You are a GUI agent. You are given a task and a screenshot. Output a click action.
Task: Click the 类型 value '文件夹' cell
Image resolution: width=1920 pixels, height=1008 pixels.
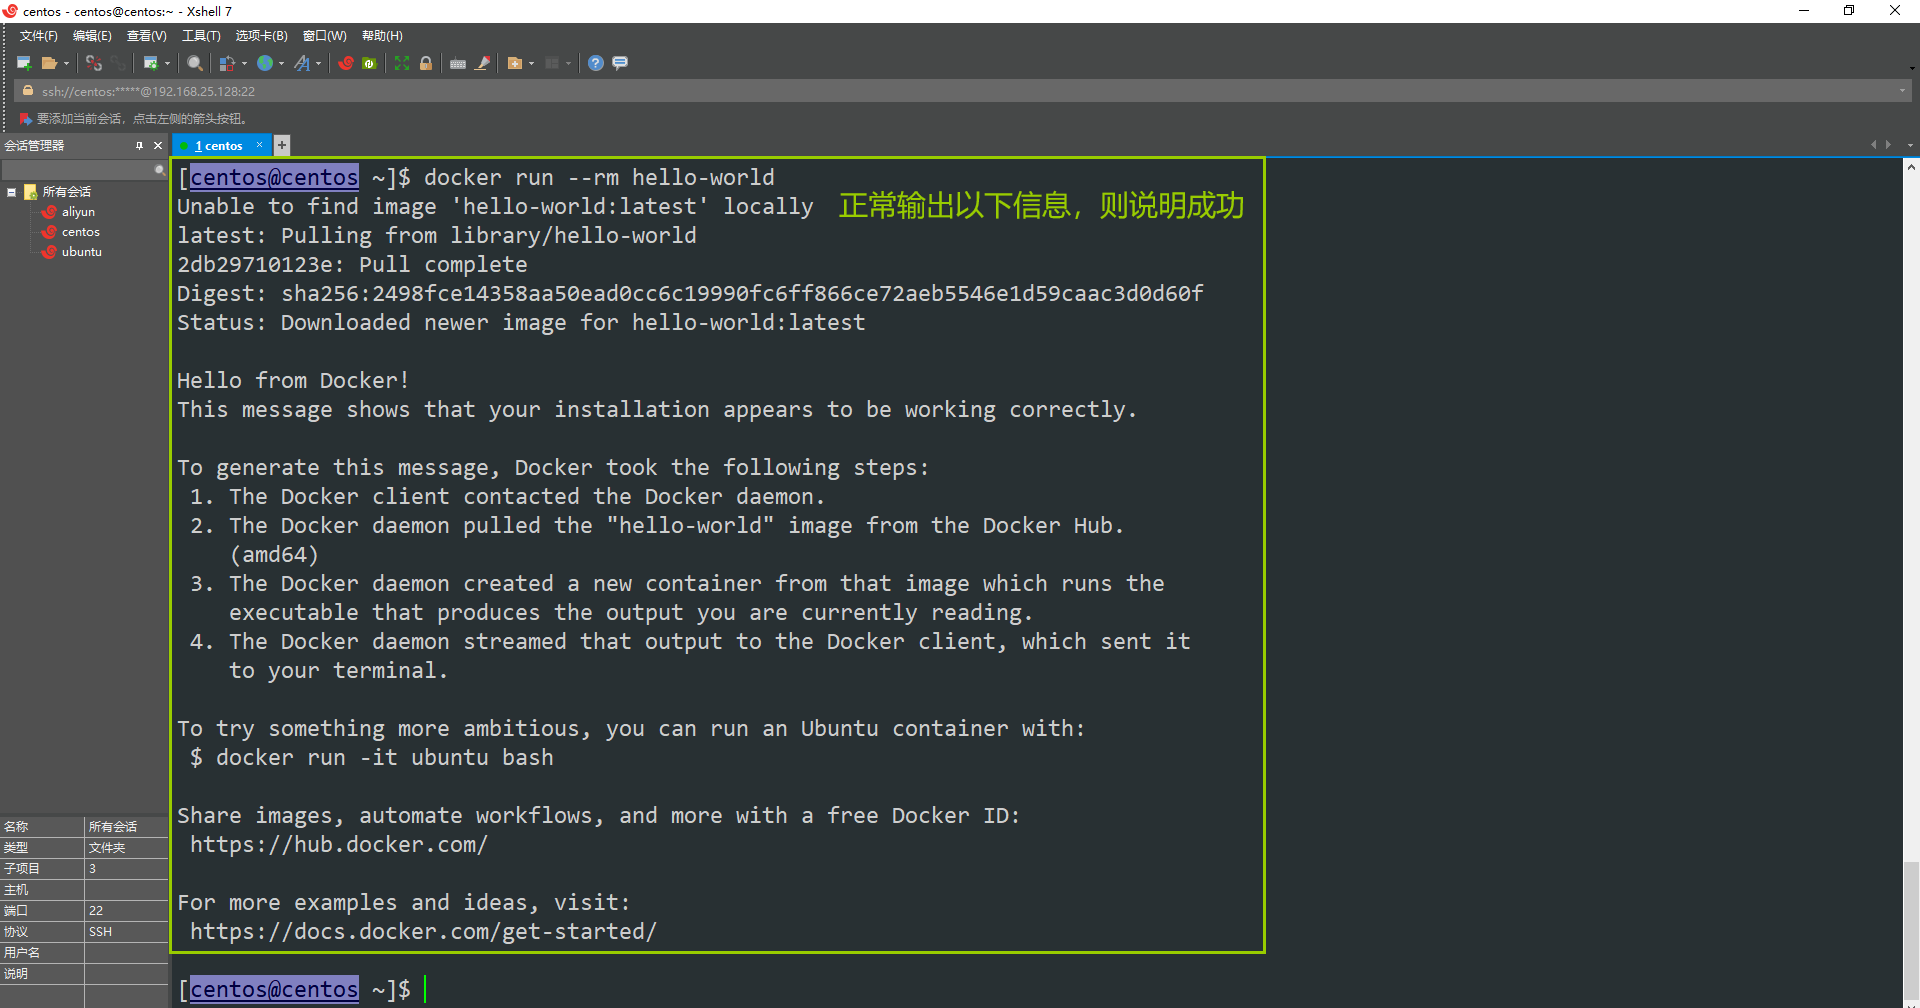pos(126,848)
